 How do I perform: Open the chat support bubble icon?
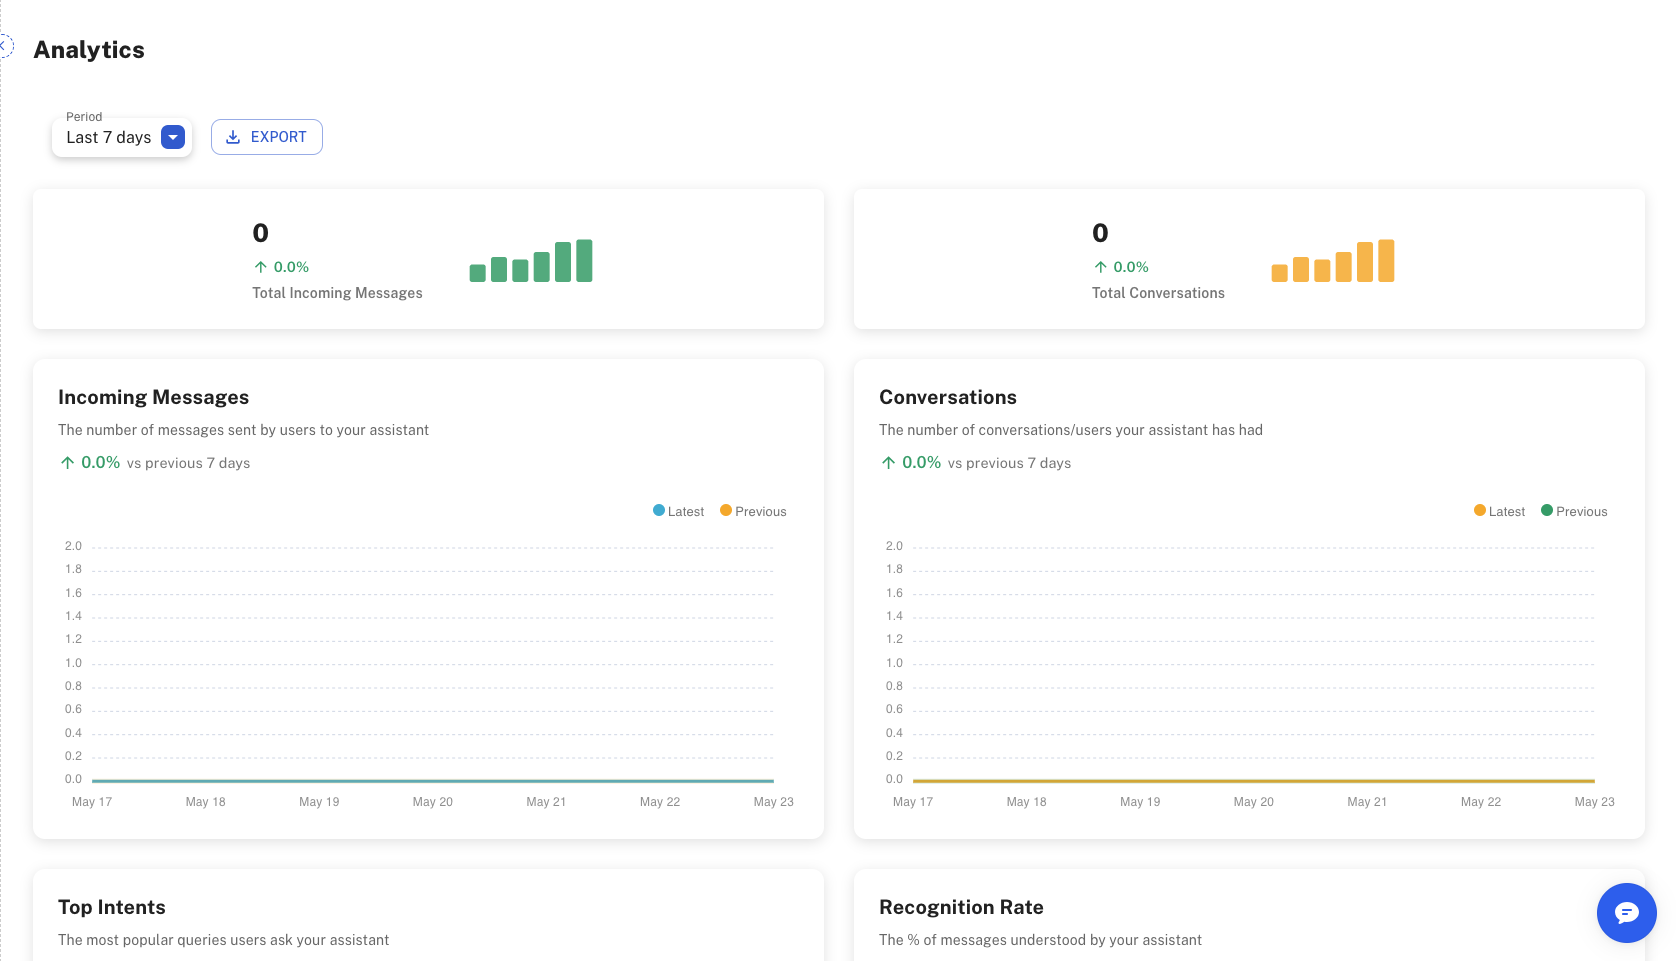point(1626,912)
